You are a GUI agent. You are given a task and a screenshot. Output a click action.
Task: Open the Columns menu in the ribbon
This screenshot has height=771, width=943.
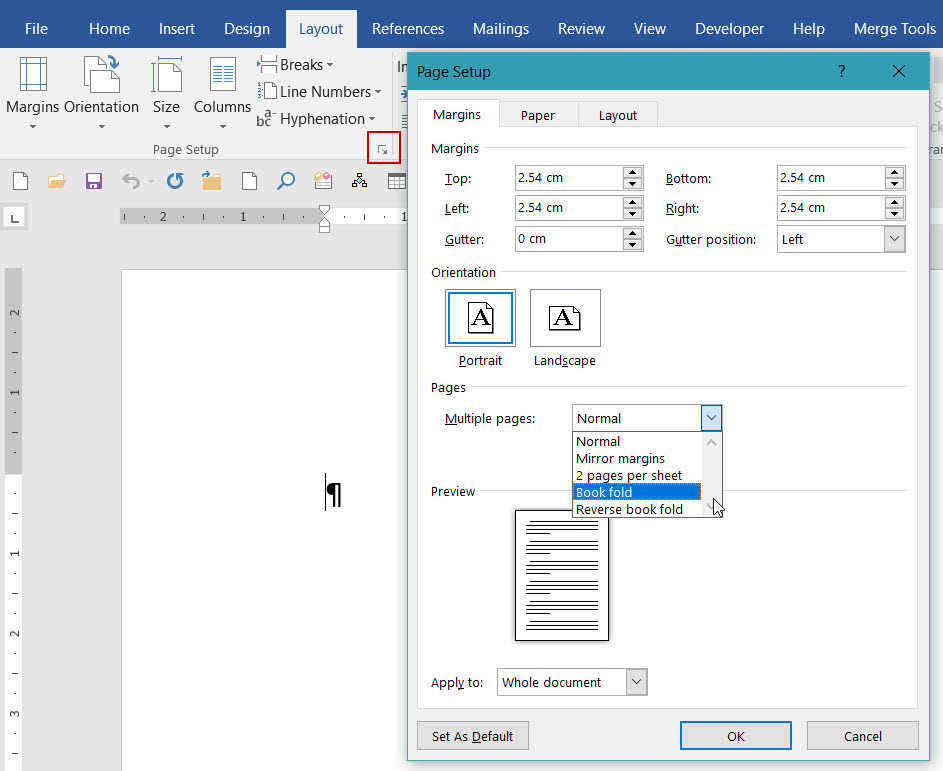[x=222, y=90]
